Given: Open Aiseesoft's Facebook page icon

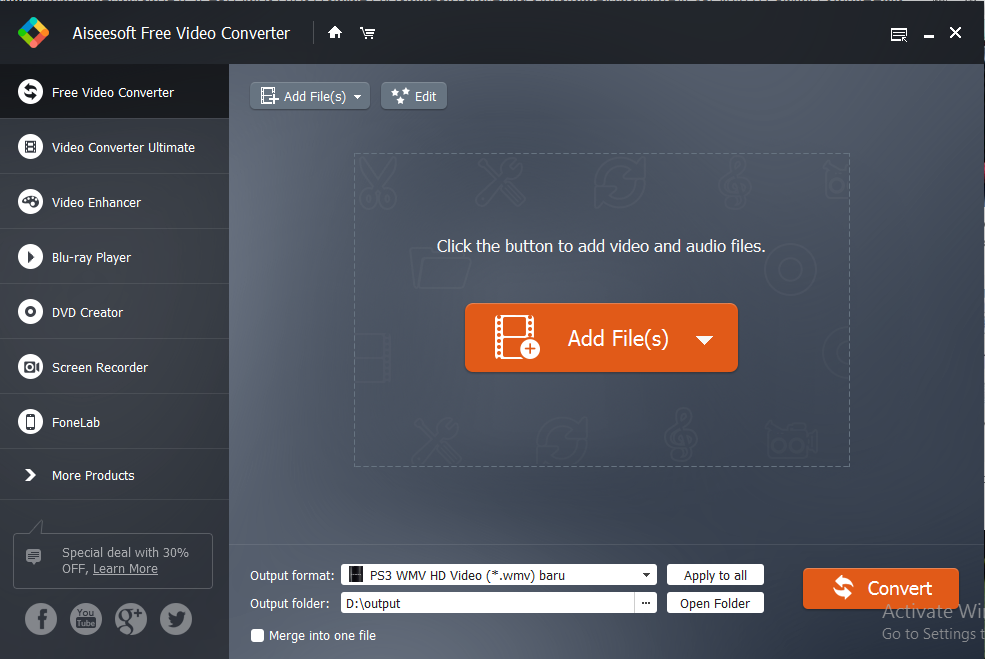Looking at the screenshot, I should point(41,619).
